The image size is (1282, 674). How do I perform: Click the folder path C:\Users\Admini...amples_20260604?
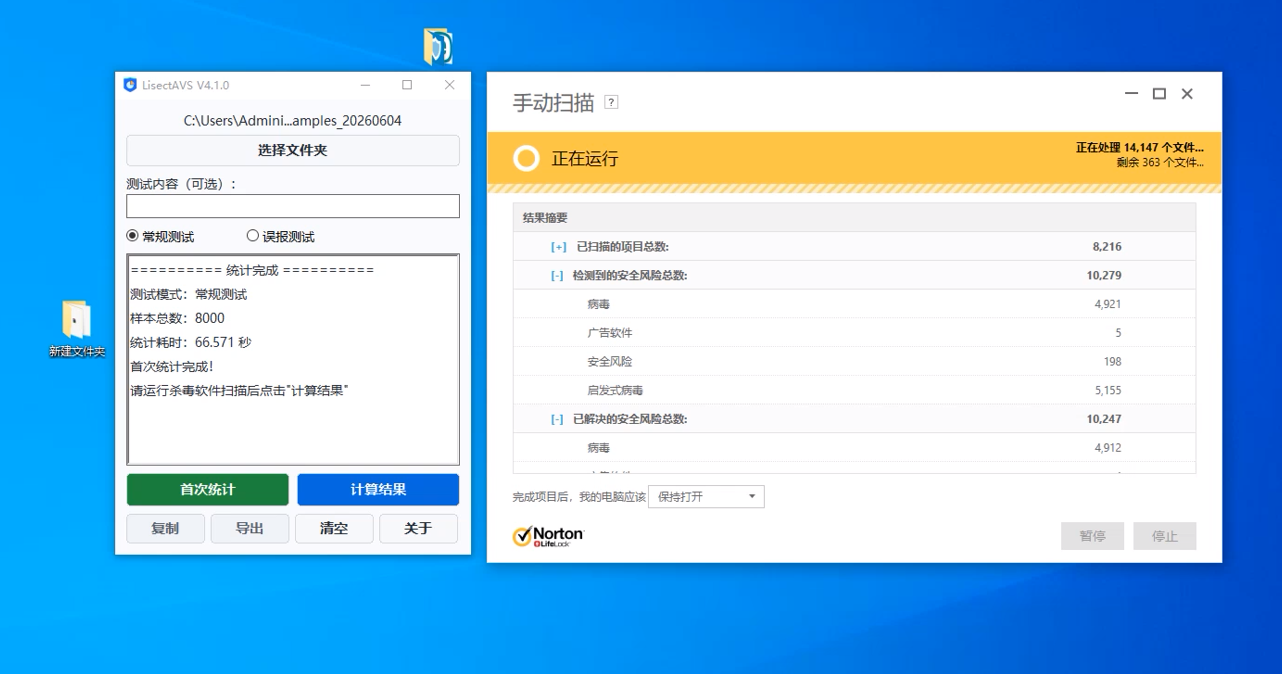tap(293, 121)
